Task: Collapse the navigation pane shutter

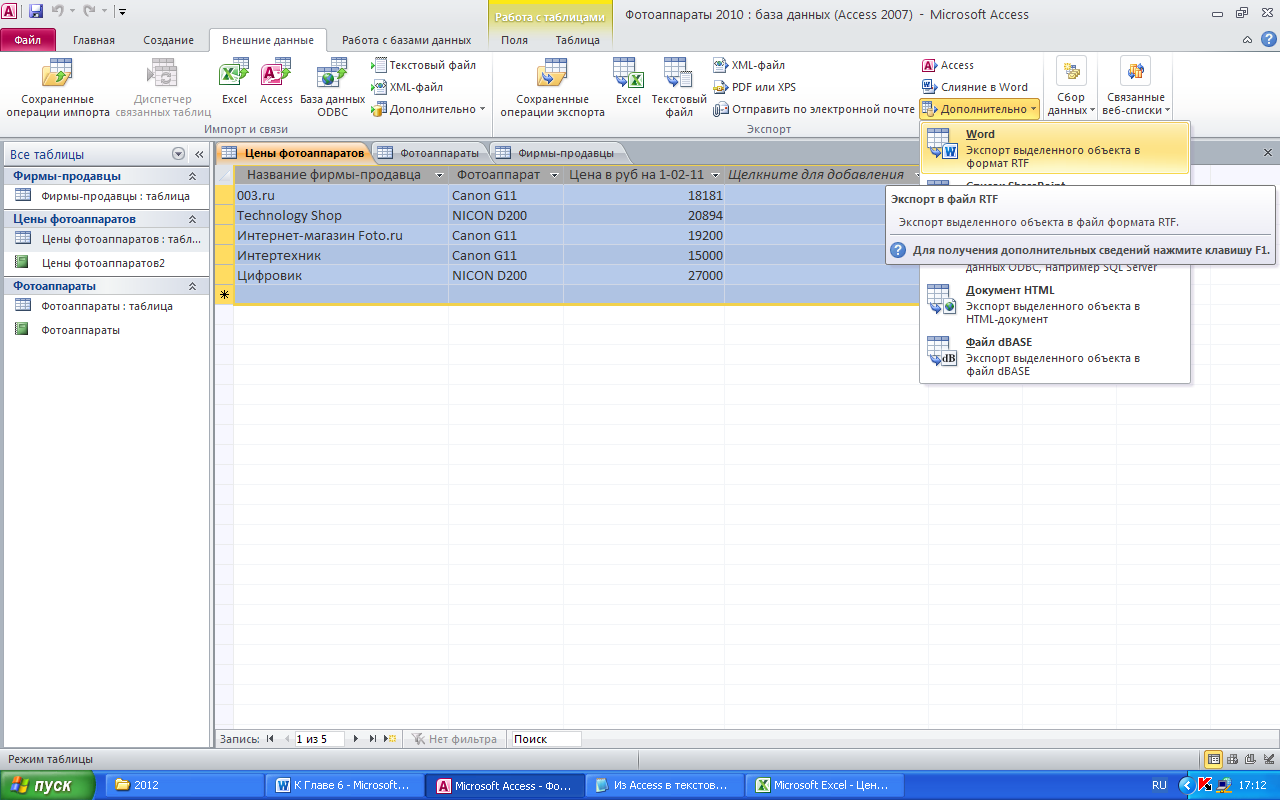Action: 199,154
